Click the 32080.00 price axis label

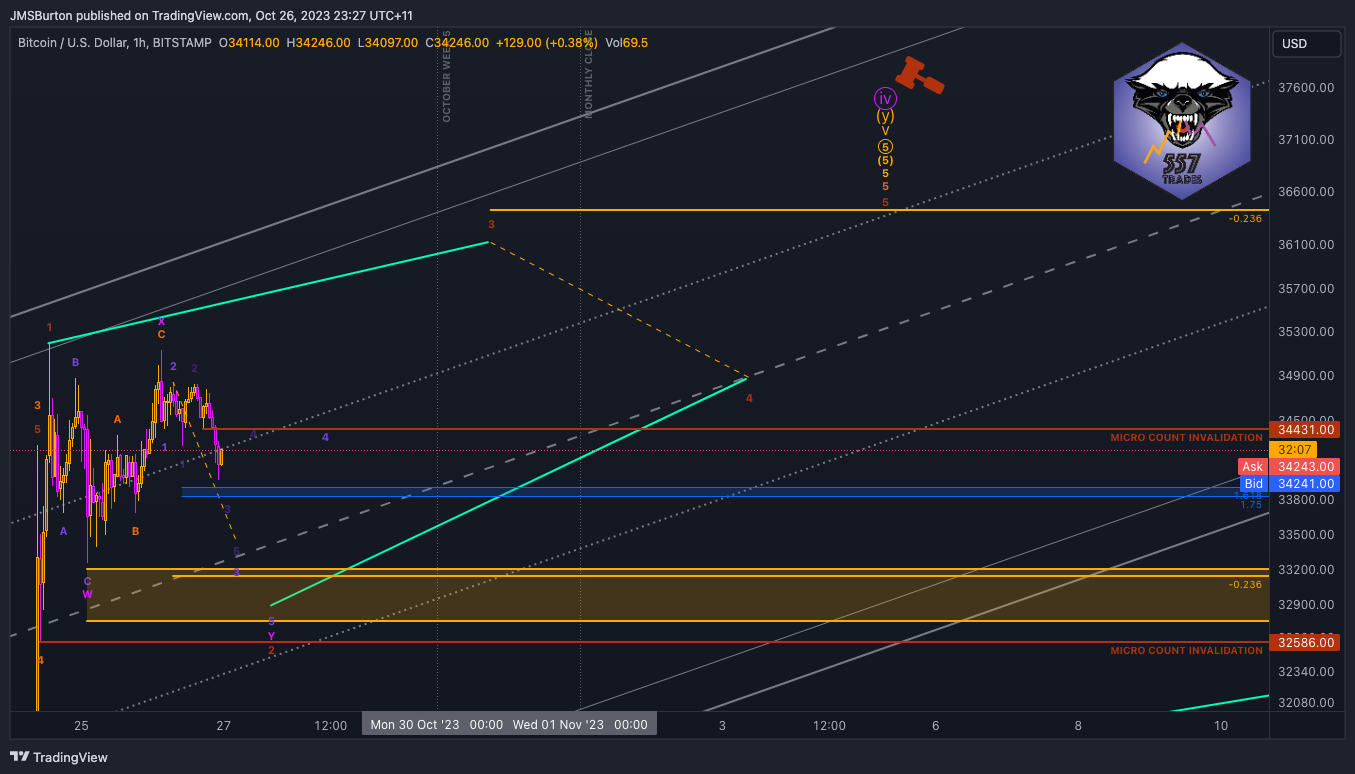(1307, 703)
